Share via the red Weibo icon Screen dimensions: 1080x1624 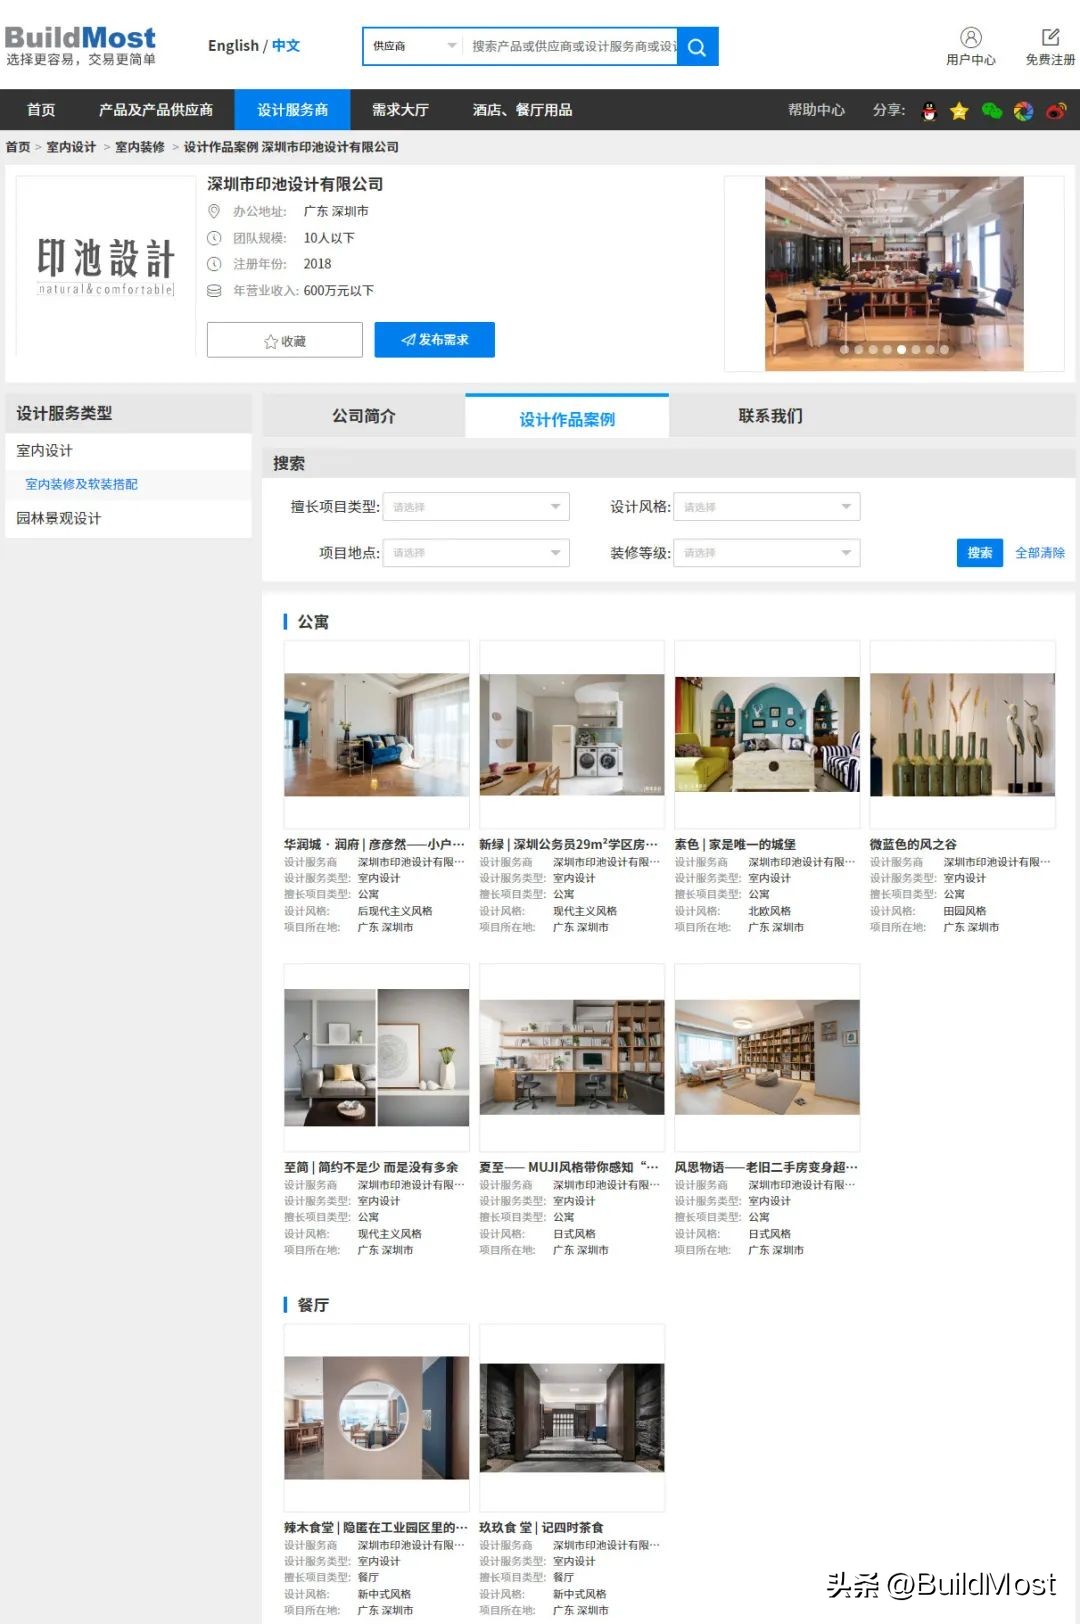(x=1056, y=111)
